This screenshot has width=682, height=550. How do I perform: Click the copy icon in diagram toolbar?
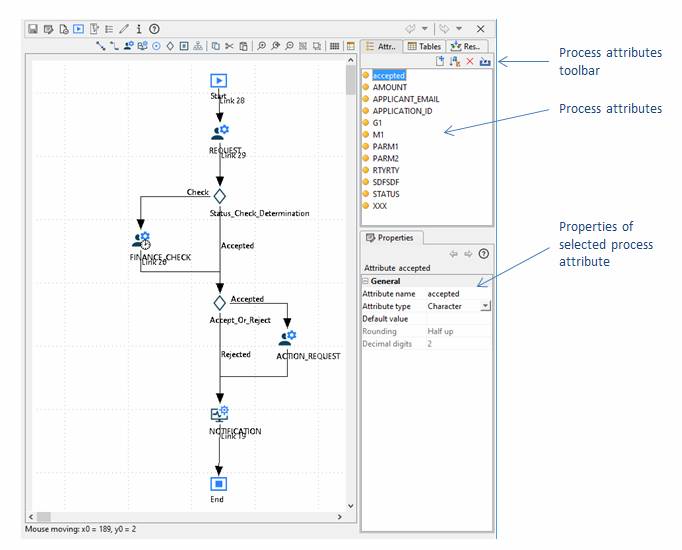coord(215,46)
